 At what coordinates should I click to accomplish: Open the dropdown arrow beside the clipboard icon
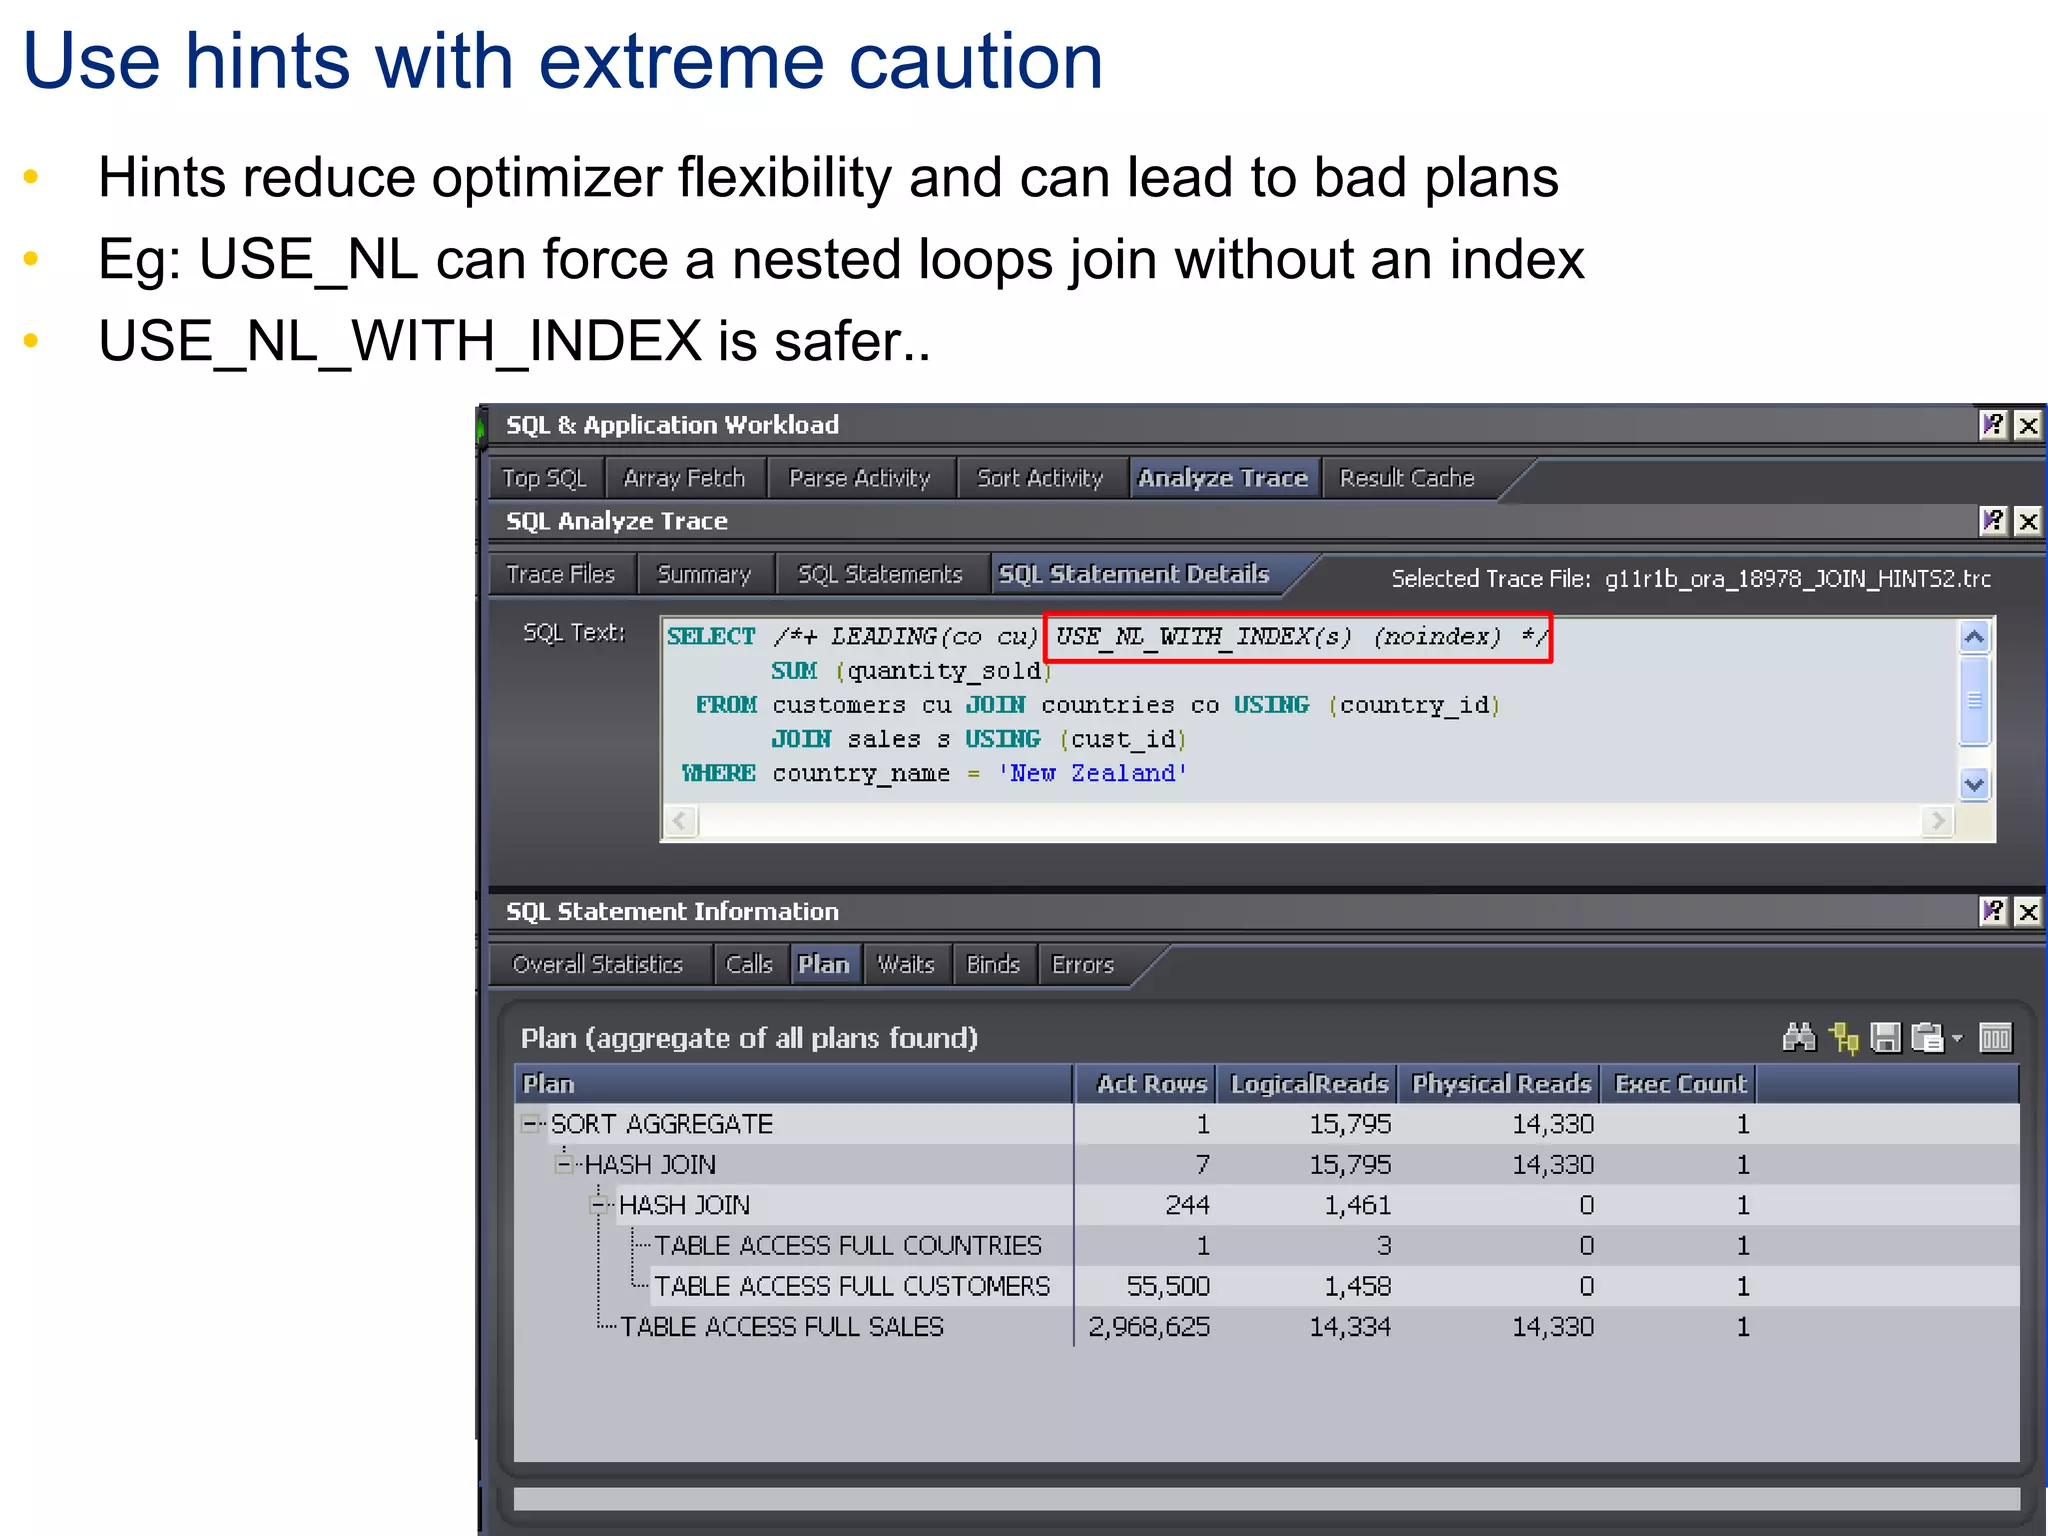coord(1957,1039)
